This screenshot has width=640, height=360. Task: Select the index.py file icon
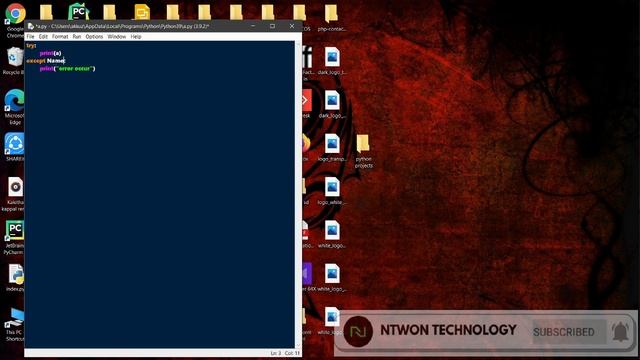[16, 278]
